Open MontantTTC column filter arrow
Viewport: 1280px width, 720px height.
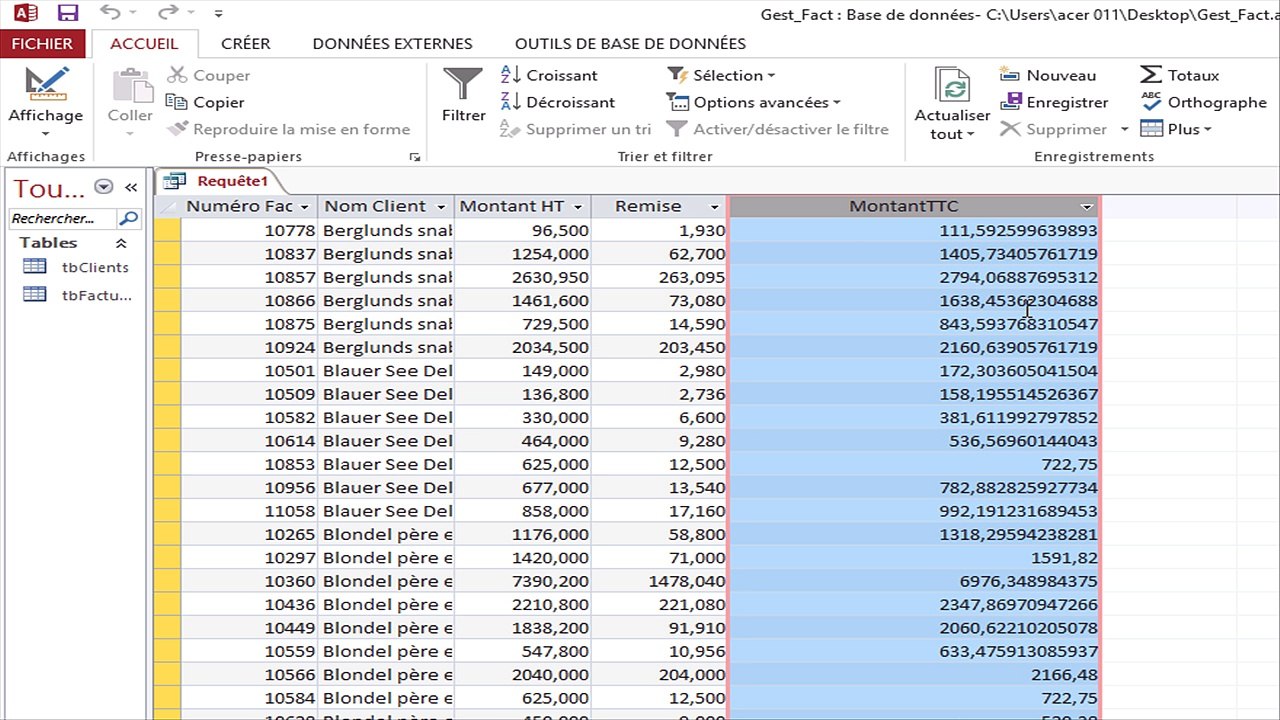coord(1086,207)
